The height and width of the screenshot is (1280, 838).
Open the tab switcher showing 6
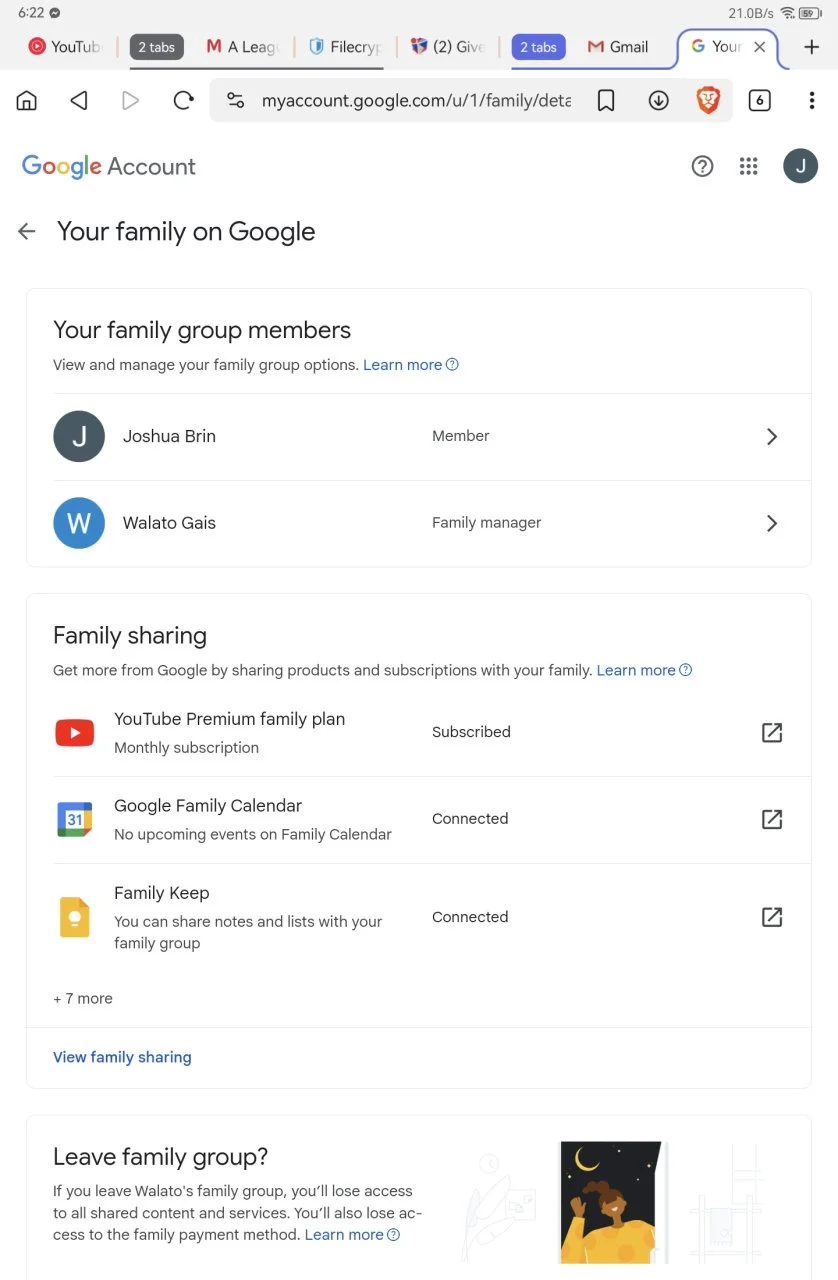pyautogui.click(x=760, y=100)
